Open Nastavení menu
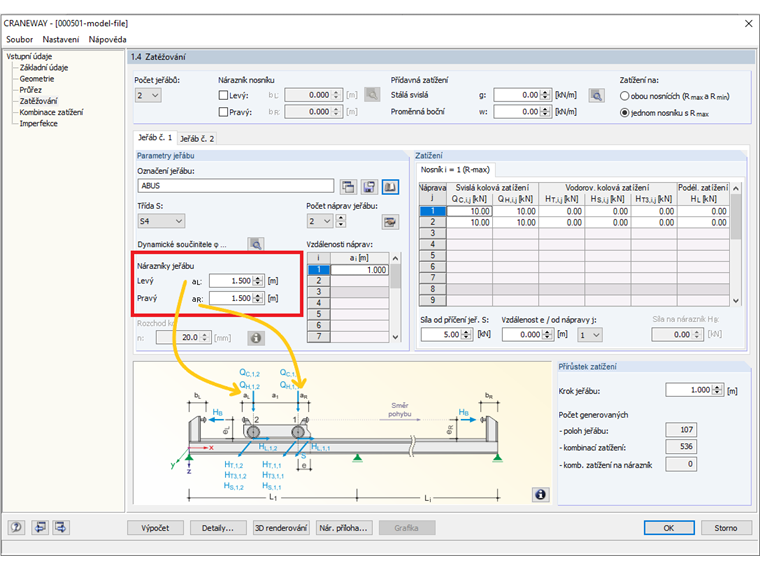 tap(61, 40)
